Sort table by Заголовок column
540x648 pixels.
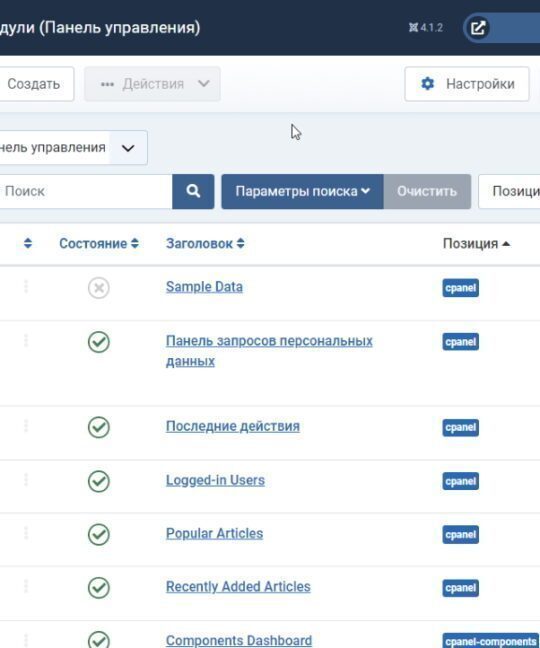point(205,243)
